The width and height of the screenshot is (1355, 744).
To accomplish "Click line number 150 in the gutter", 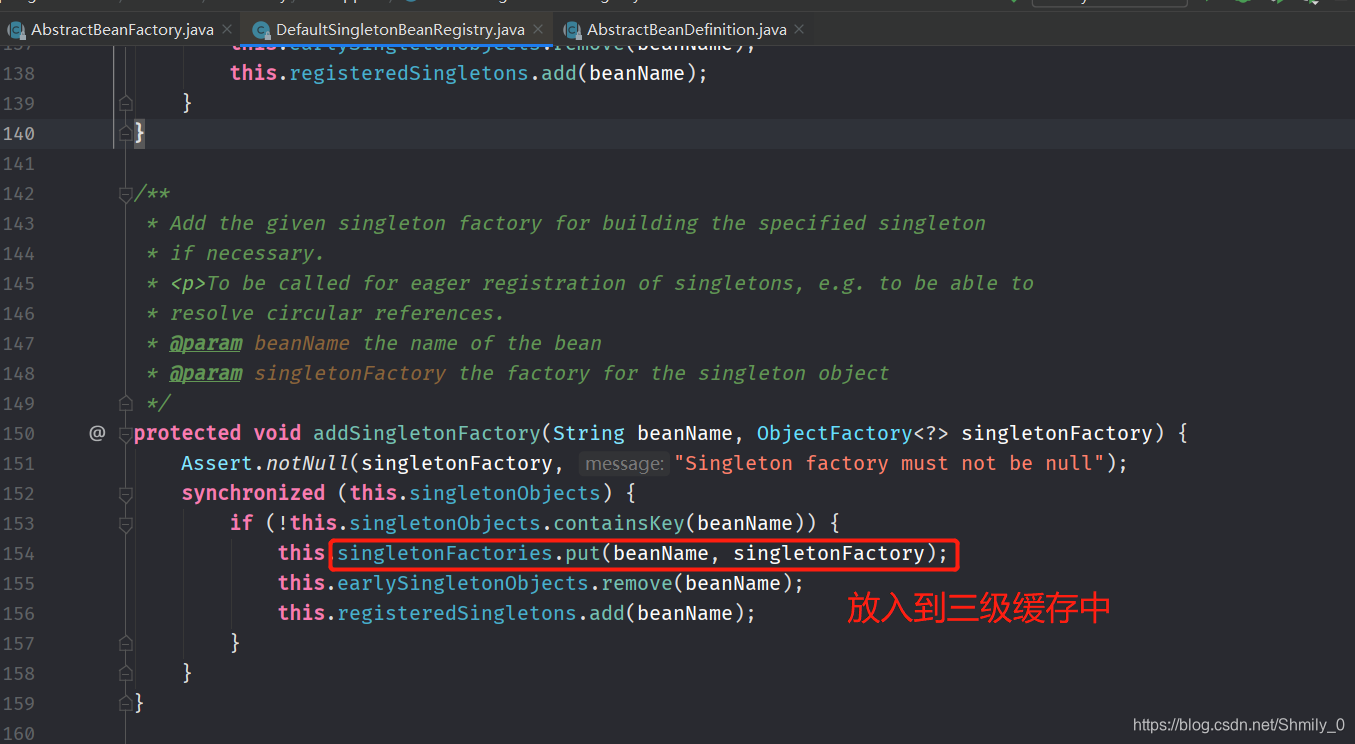I will point(18,433).
